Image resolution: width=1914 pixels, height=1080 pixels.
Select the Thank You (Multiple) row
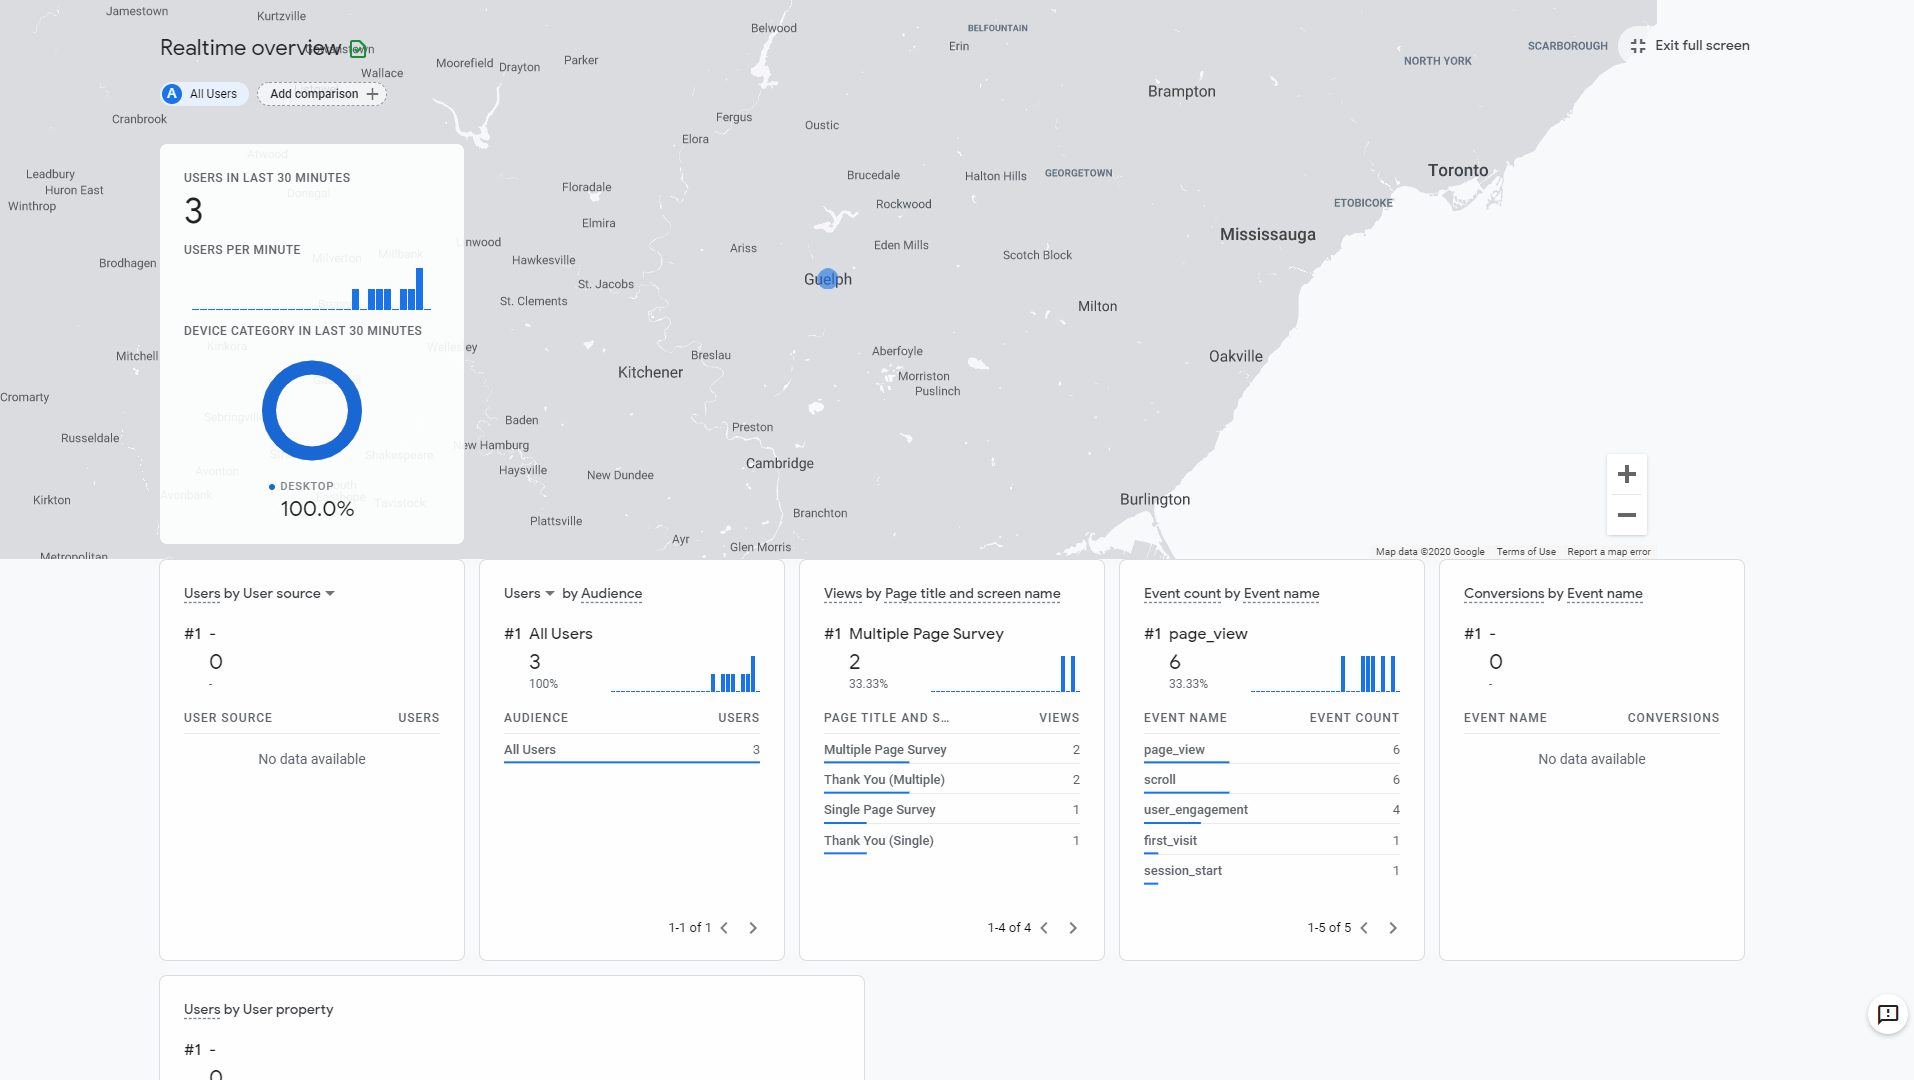point(952,780)
